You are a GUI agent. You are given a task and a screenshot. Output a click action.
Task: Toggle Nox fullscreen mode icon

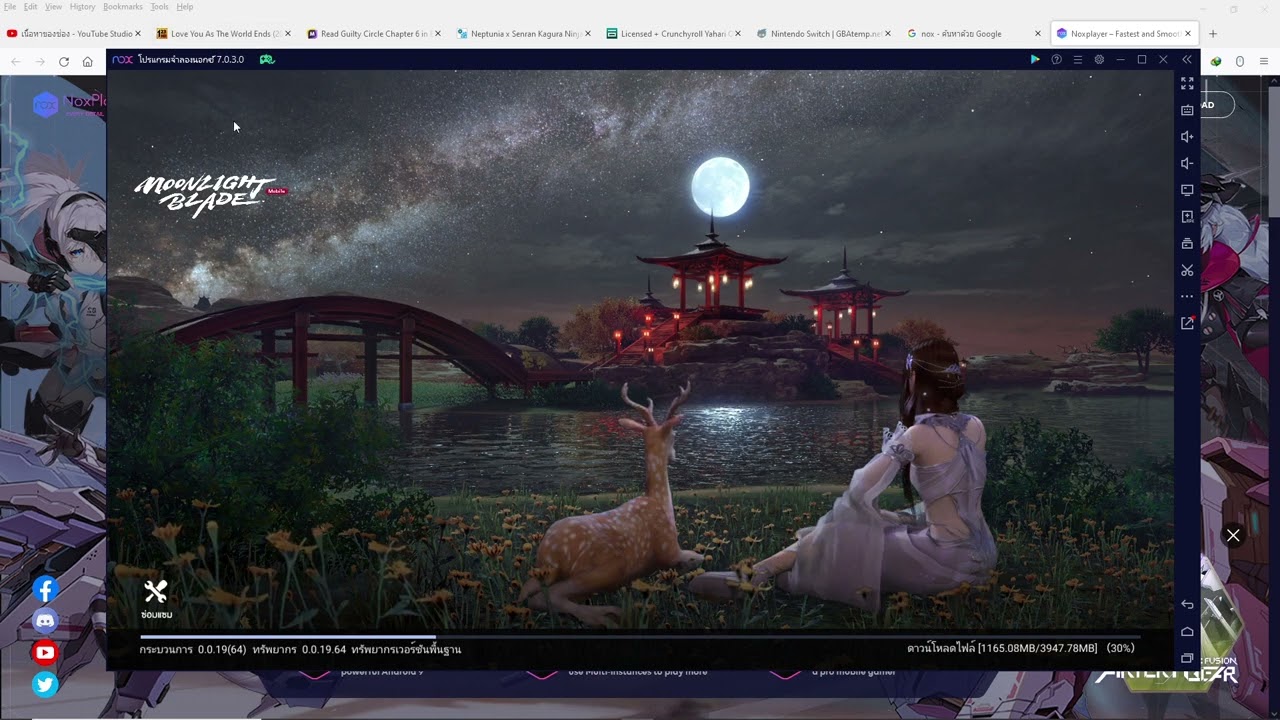1187,84
